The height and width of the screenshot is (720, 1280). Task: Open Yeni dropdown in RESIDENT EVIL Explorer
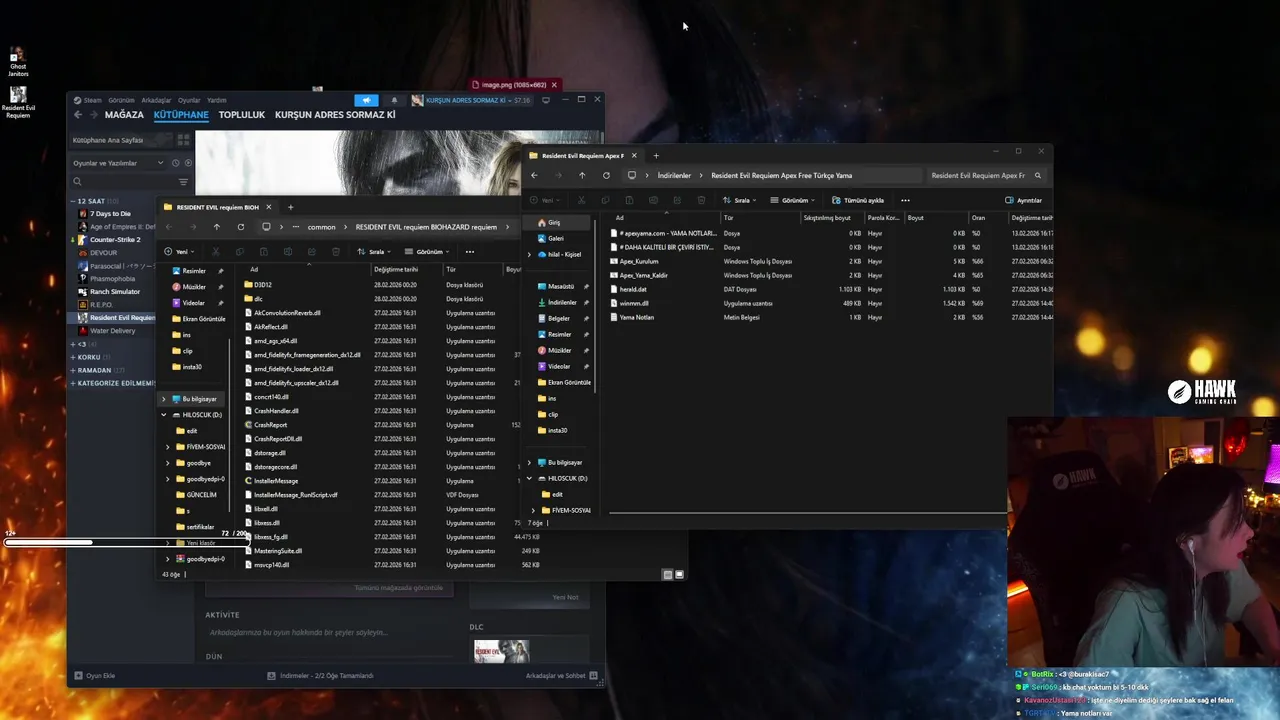click(179, 252)
